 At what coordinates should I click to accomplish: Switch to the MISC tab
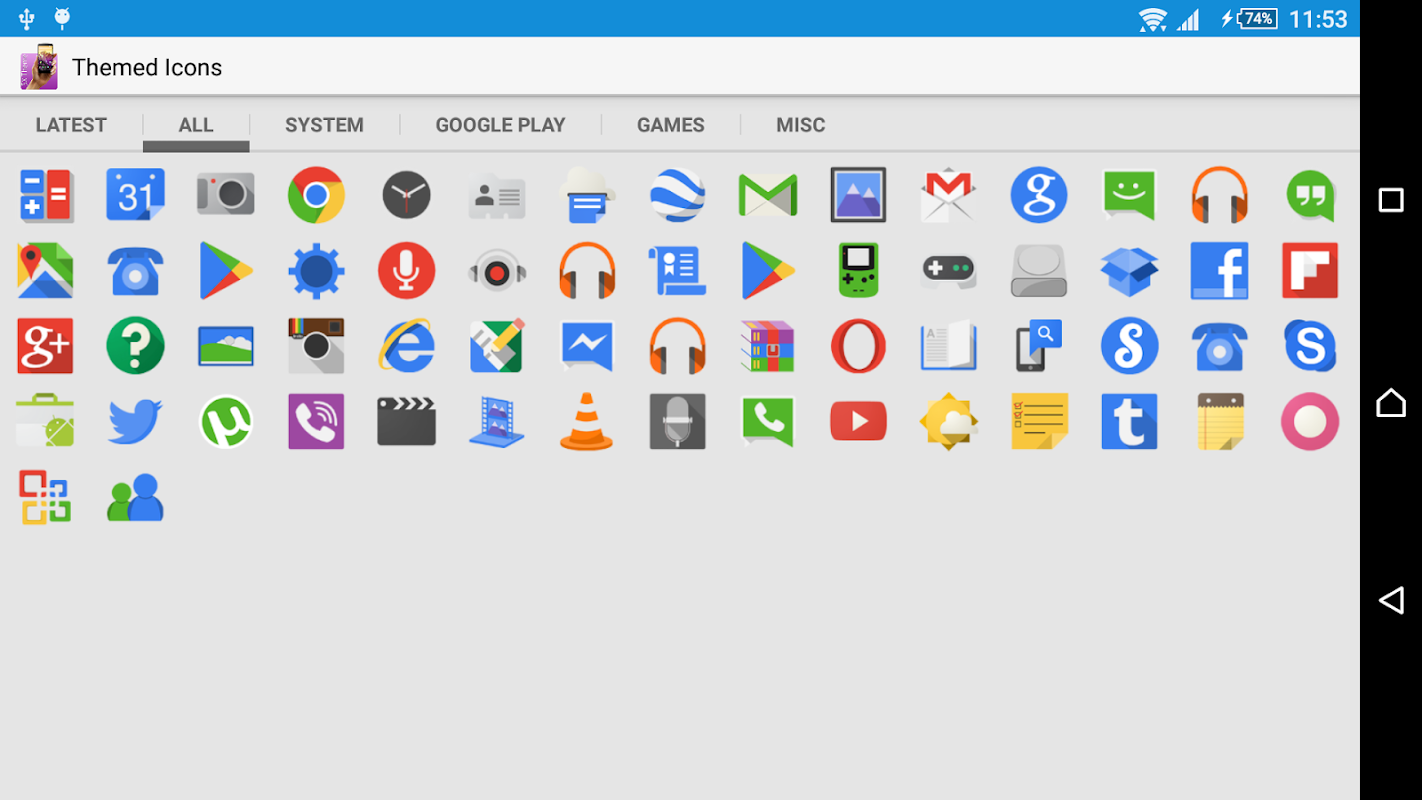point(800,125)
